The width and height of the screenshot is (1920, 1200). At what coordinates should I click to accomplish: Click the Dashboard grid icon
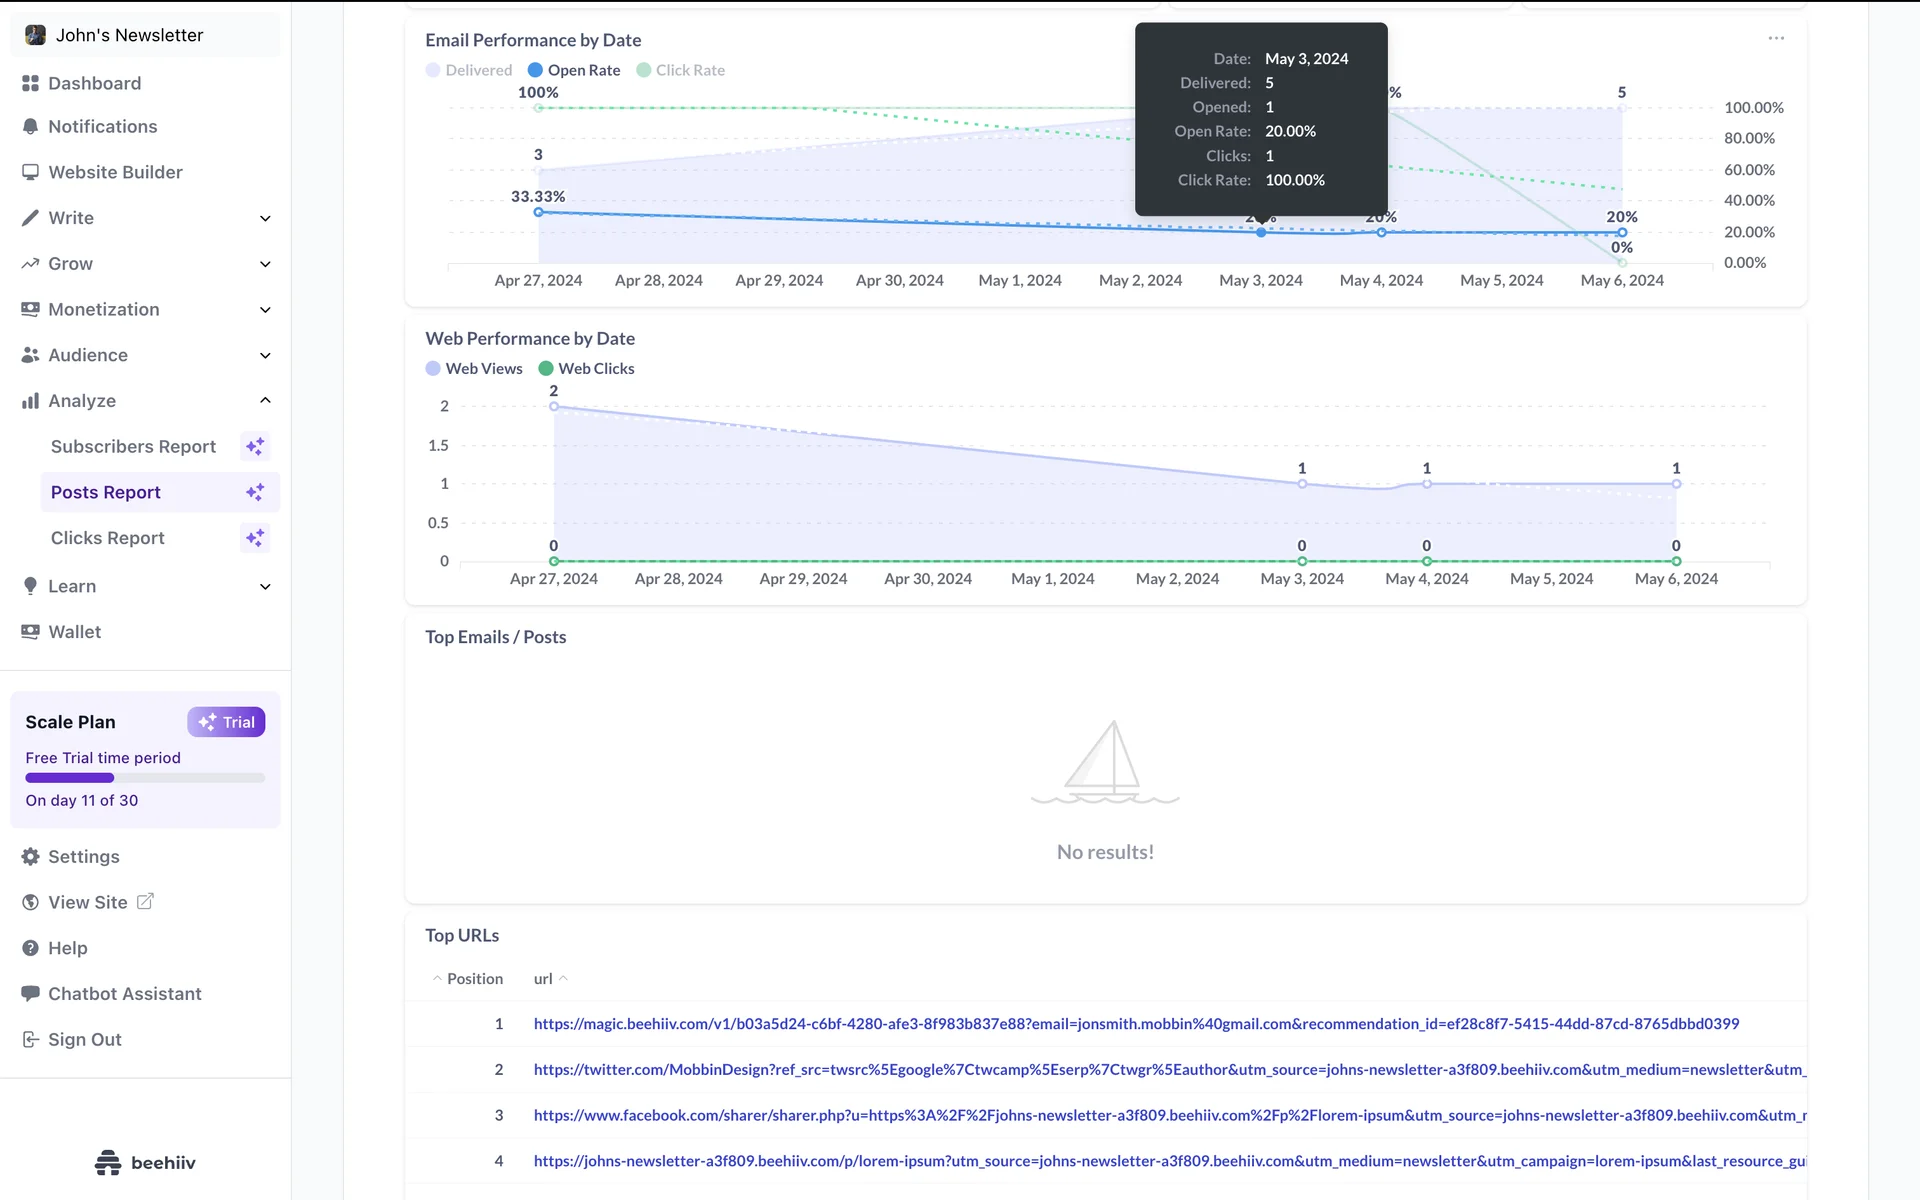coord(30,83)
